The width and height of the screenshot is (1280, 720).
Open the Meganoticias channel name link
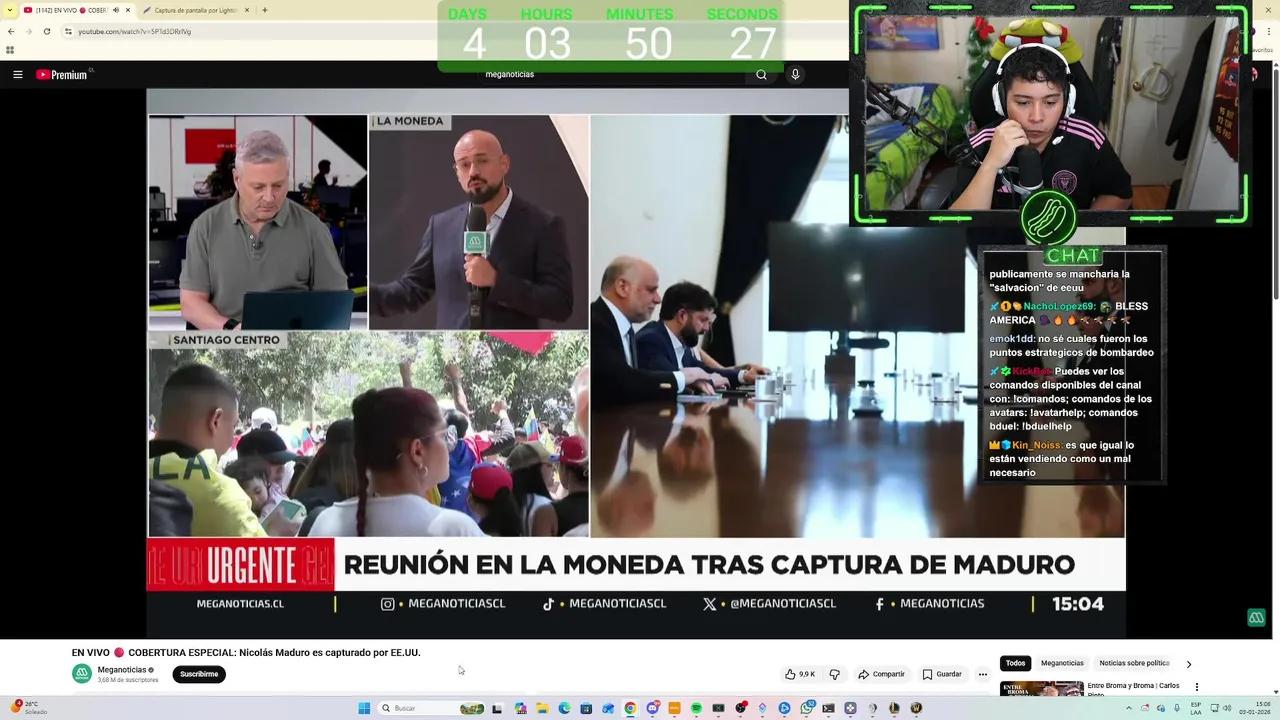pos(122,670)
